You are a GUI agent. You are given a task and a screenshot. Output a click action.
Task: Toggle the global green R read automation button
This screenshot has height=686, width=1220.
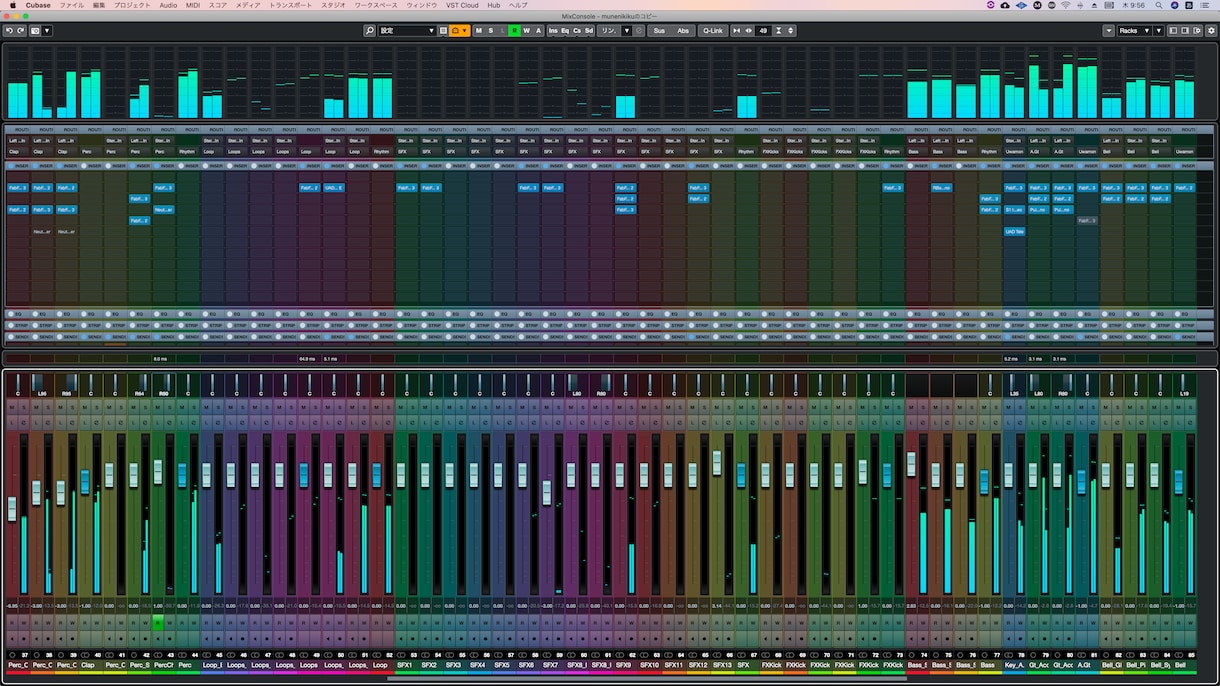pyautogui.click(x=514, y=31)
